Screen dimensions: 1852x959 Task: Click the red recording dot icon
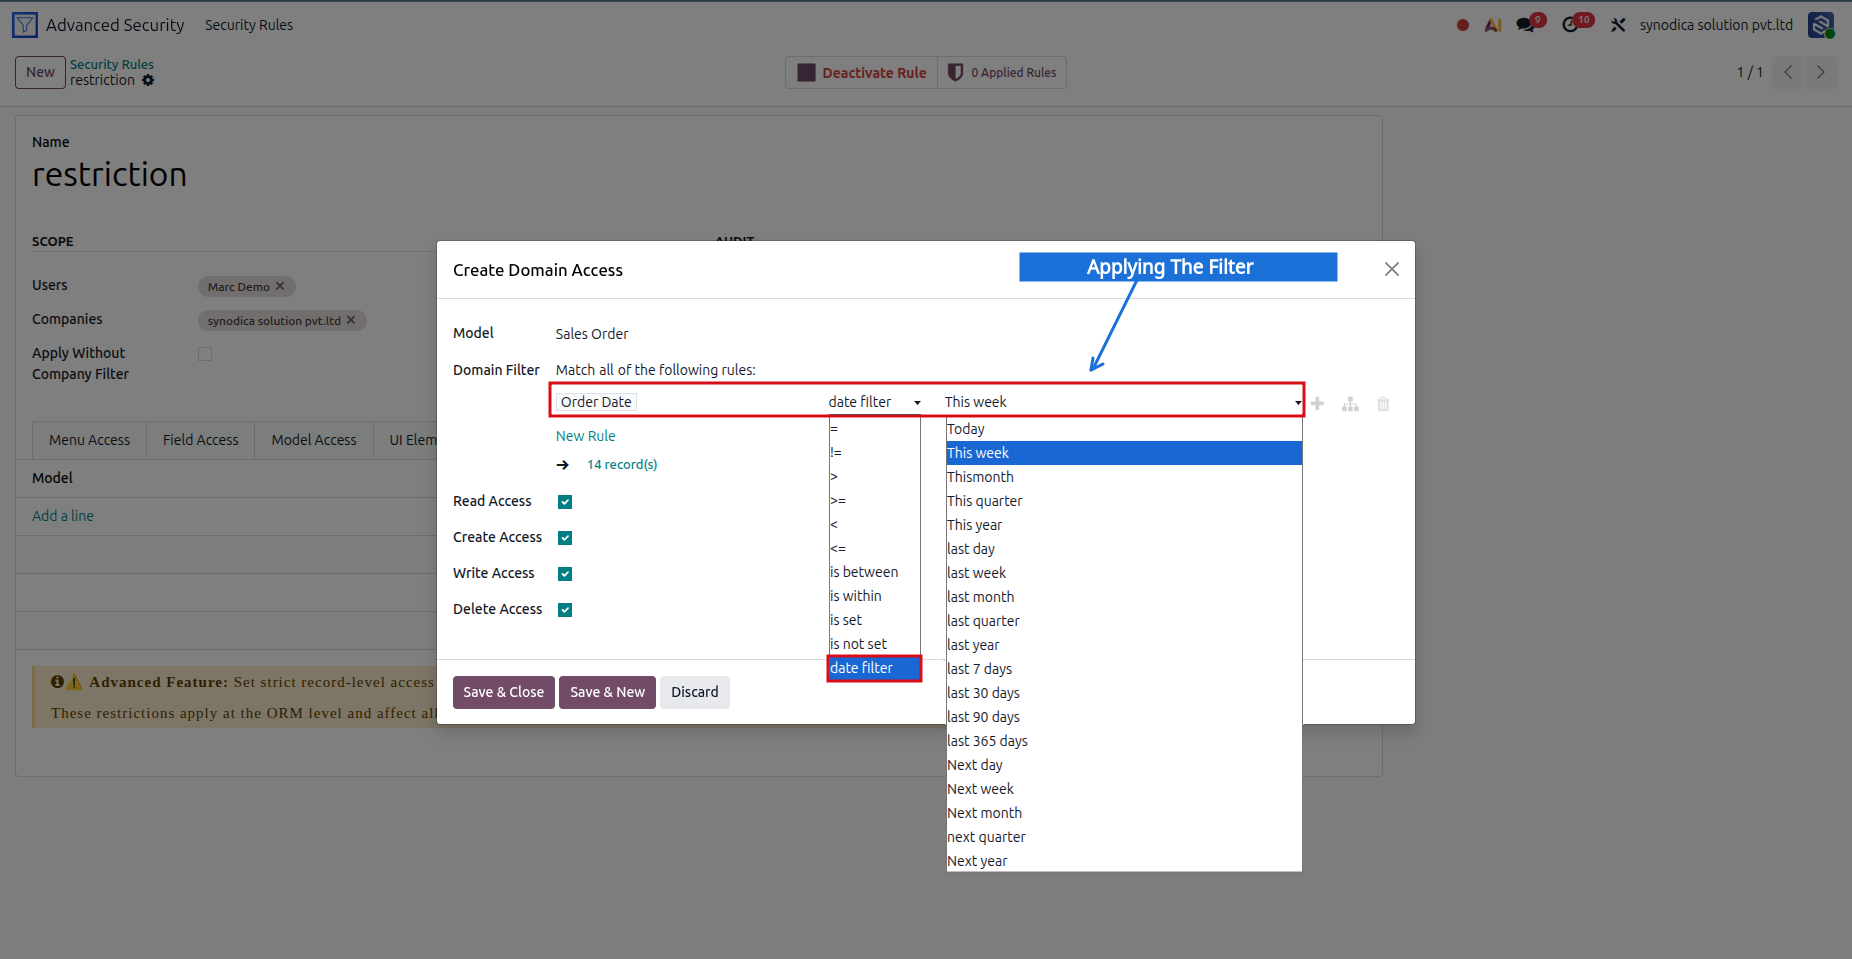click(1463, 25)
